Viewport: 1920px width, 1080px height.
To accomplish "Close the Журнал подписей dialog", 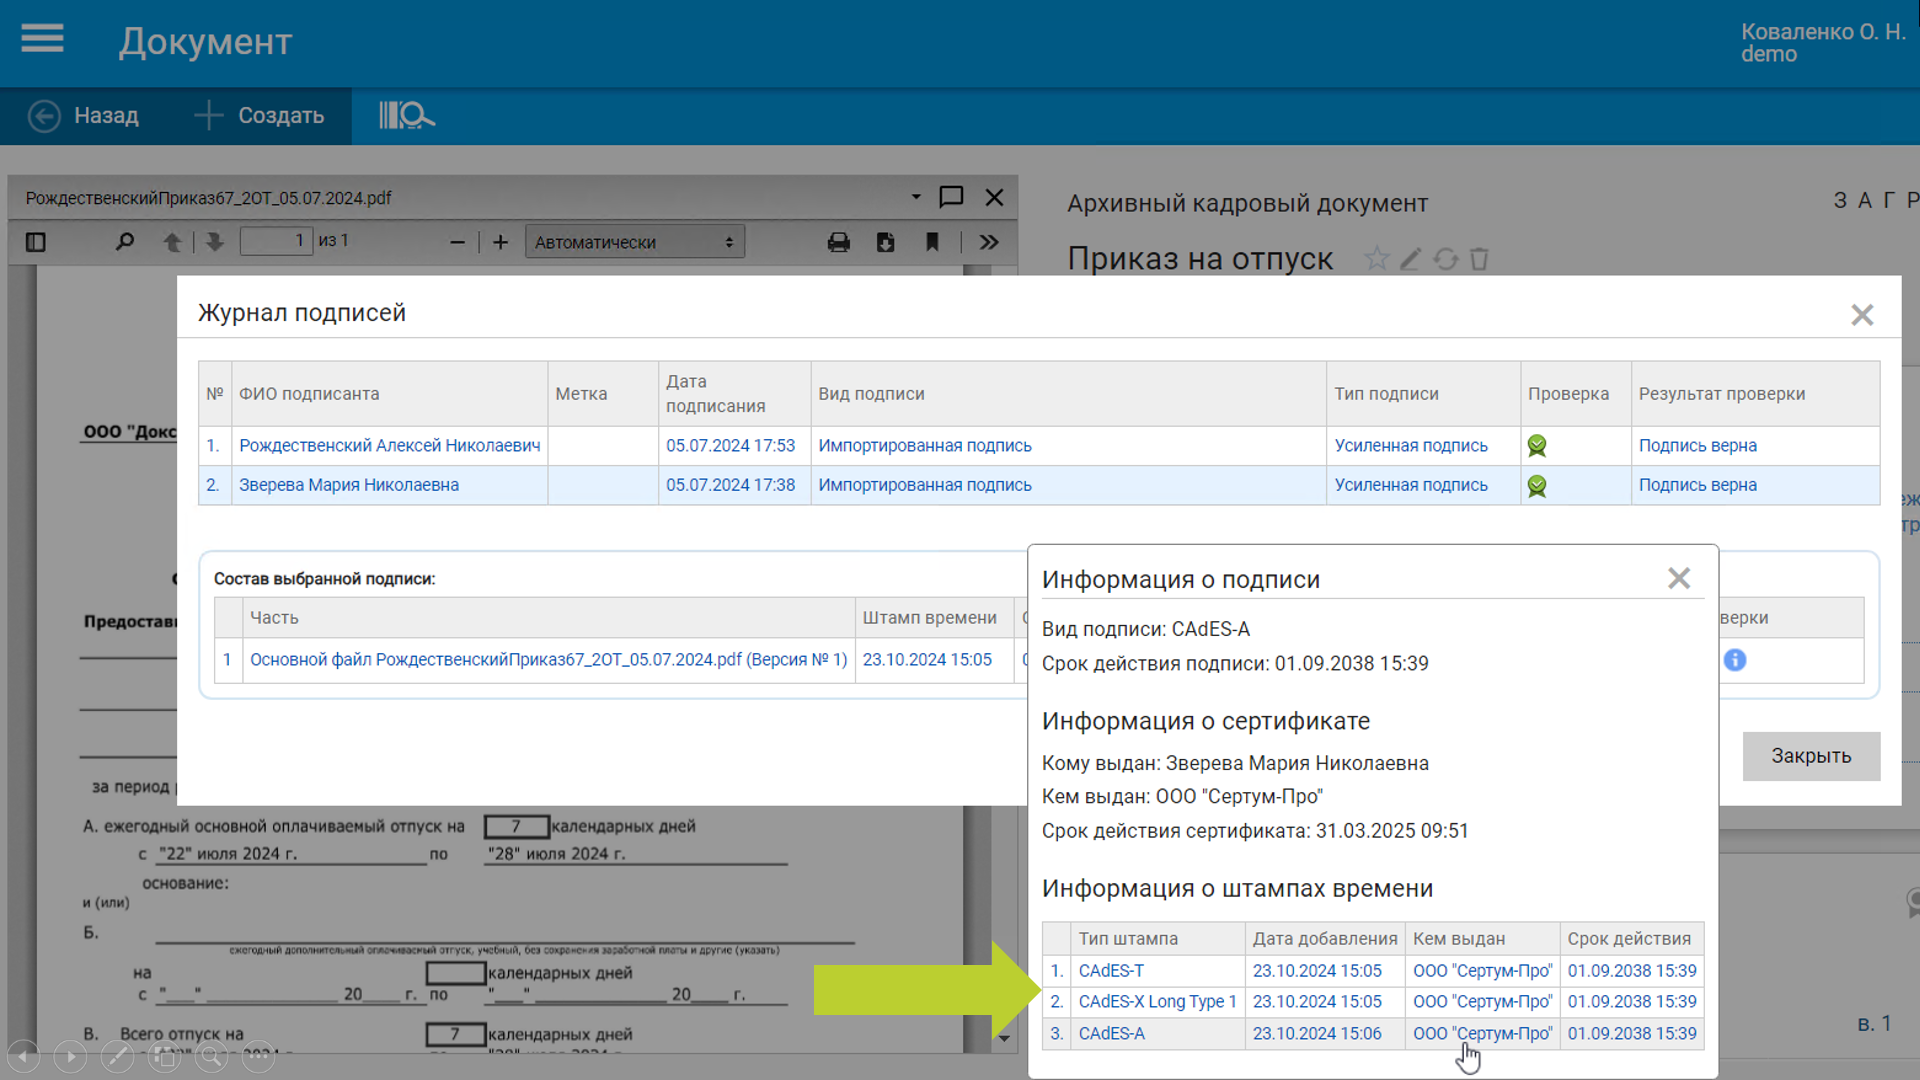I will 1862,315.
